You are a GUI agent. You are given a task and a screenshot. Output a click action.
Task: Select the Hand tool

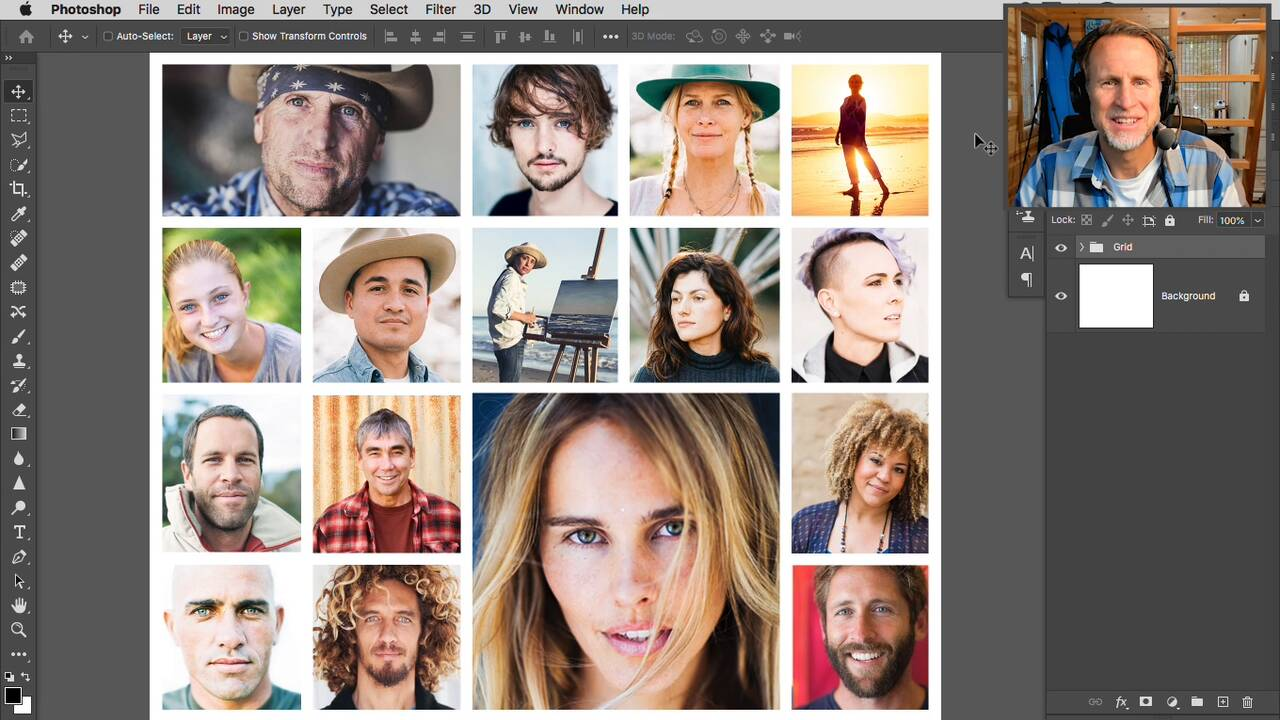[19, 606]
